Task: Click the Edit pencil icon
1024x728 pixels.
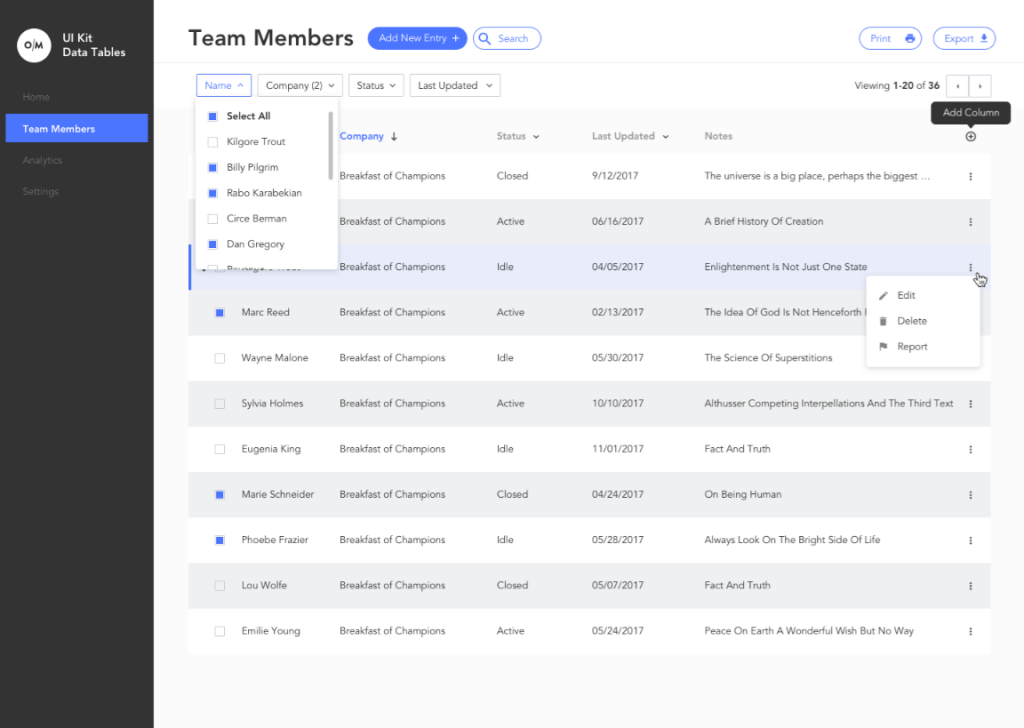Action: (x=884, y=295)
